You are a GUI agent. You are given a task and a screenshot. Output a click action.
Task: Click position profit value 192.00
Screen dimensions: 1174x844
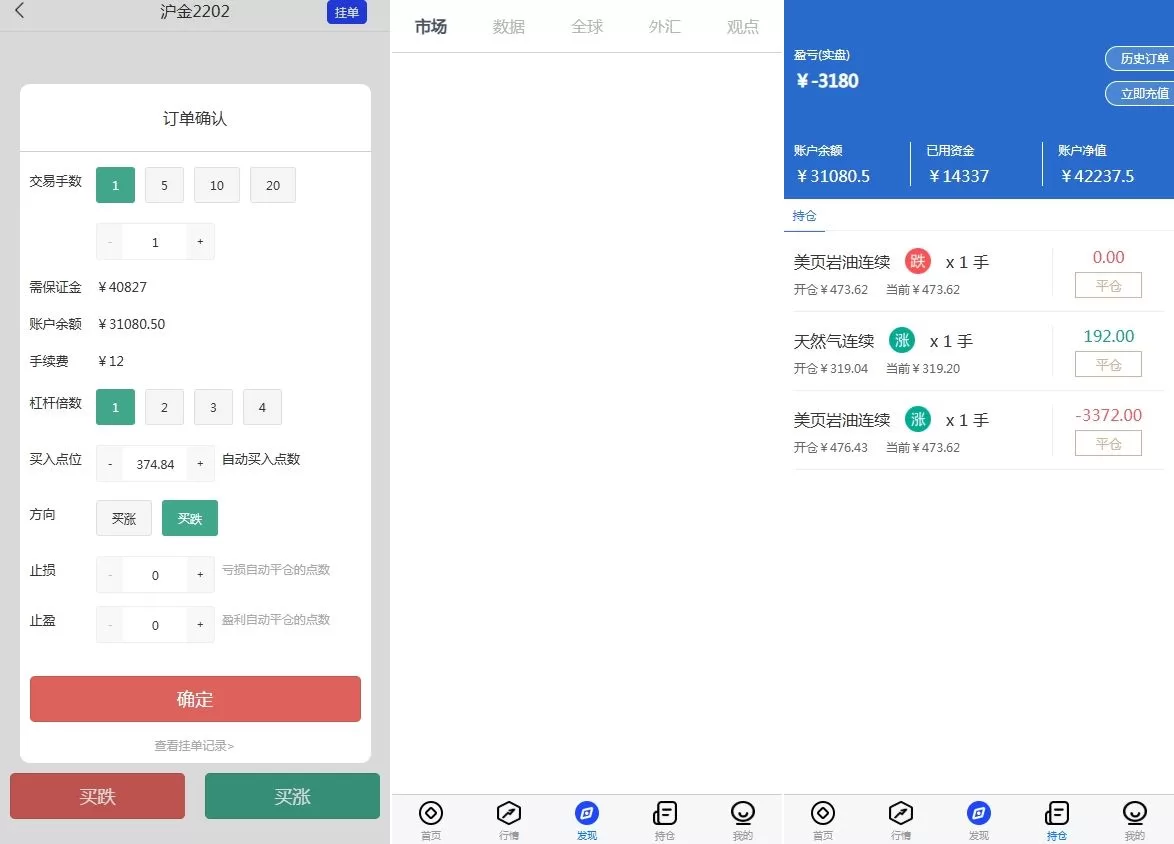tap(1108, 336)
